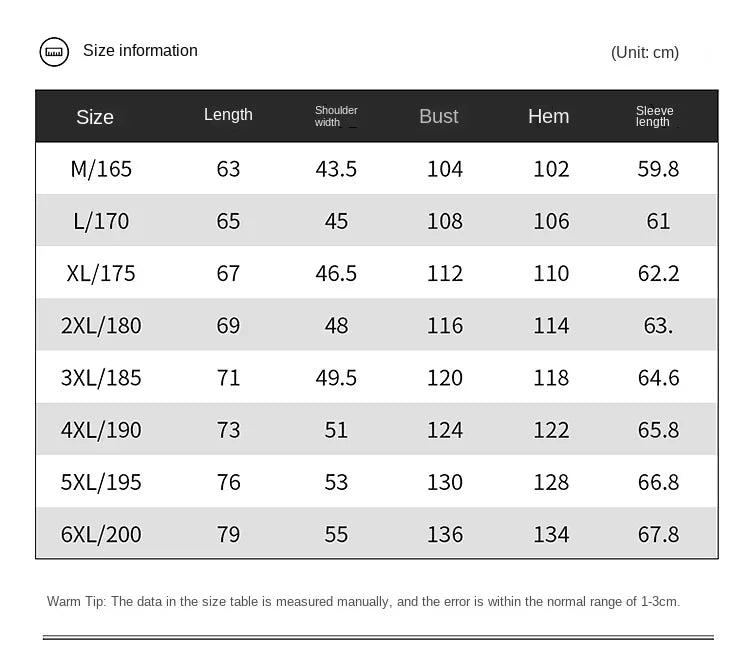The width and height of the screenshot is (750, 662).
Task: Click the 59.8 sleeve length value
Action: click(658, 169)
